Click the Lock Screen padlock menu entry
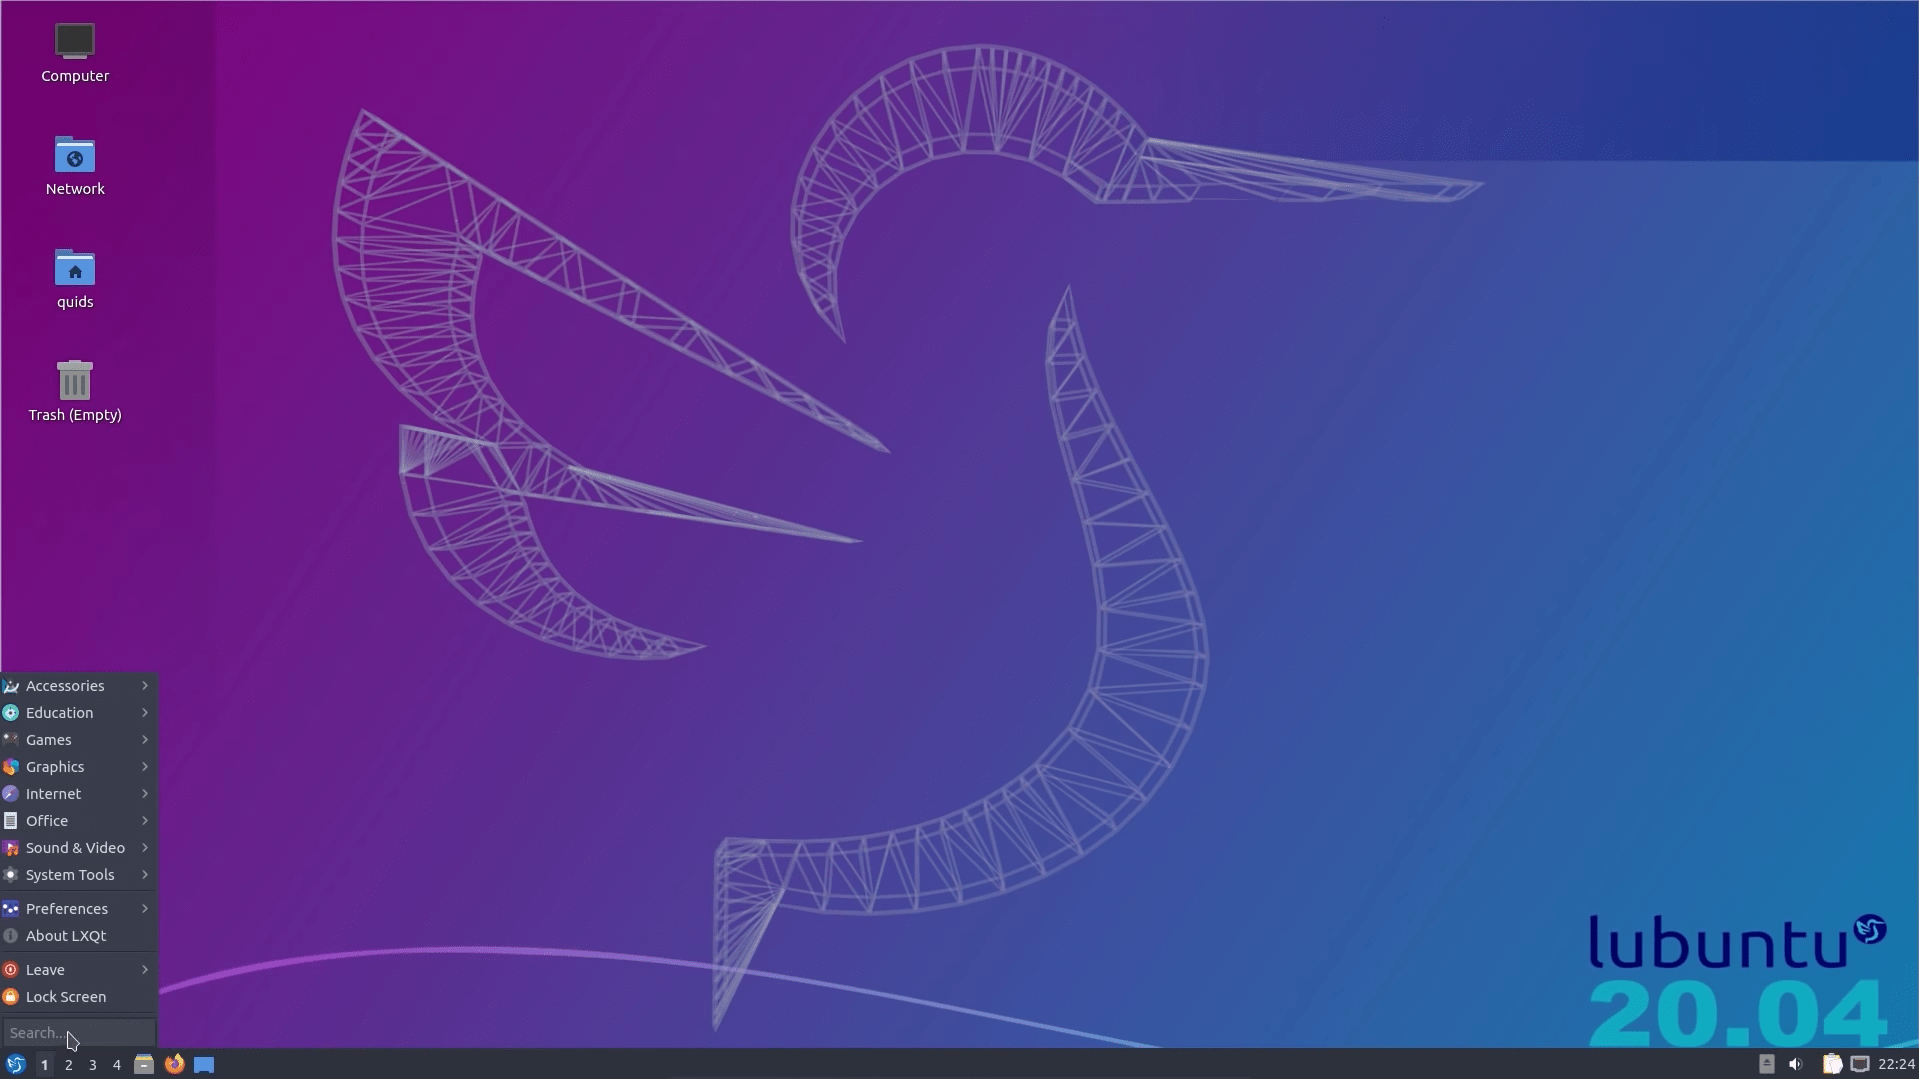 pos(79,996)
